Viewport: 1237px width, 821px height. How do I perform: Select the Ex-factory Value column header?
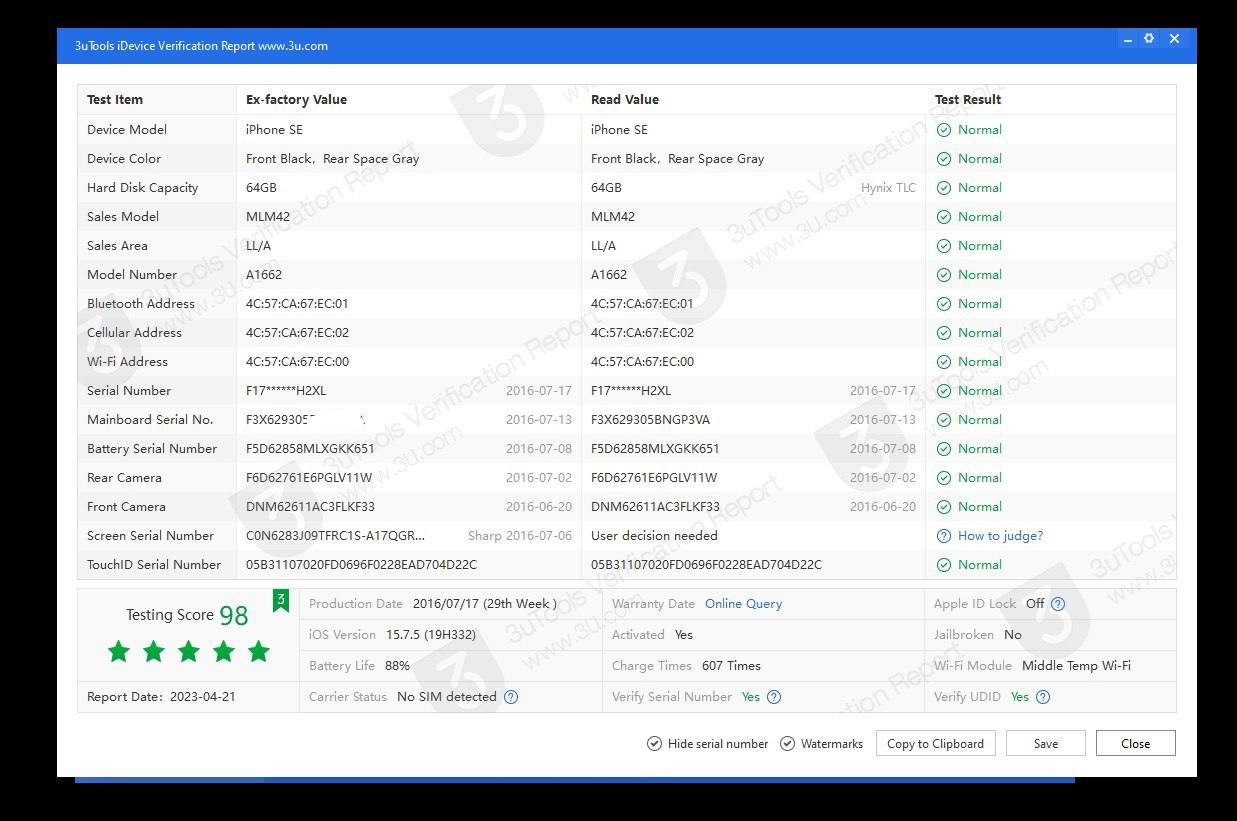tap(296, 100)
